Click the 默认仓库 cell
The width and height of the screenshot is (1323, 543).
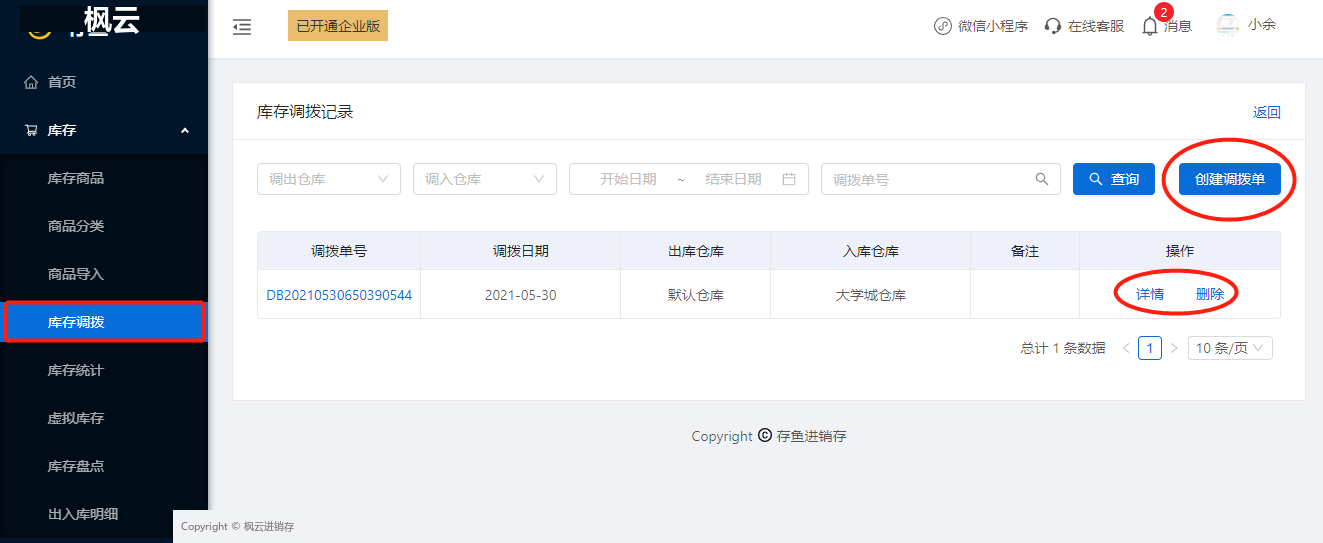[x=696, y=295]
